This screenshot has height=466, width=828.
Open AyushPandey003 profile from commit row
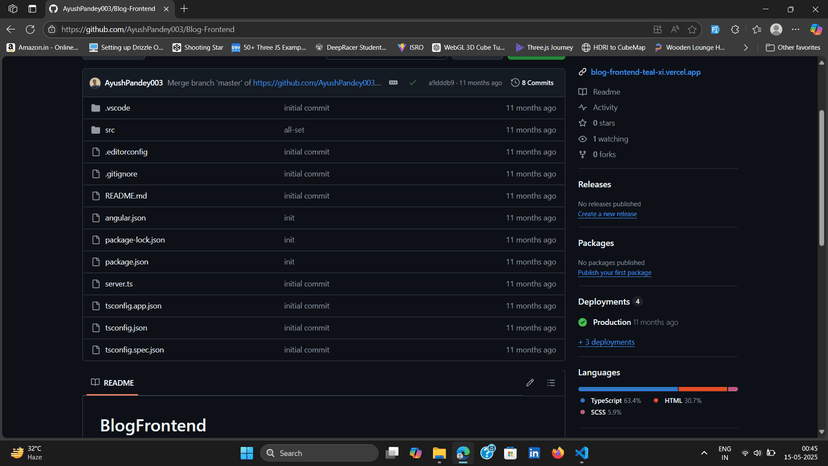click(x=134, y=83)
